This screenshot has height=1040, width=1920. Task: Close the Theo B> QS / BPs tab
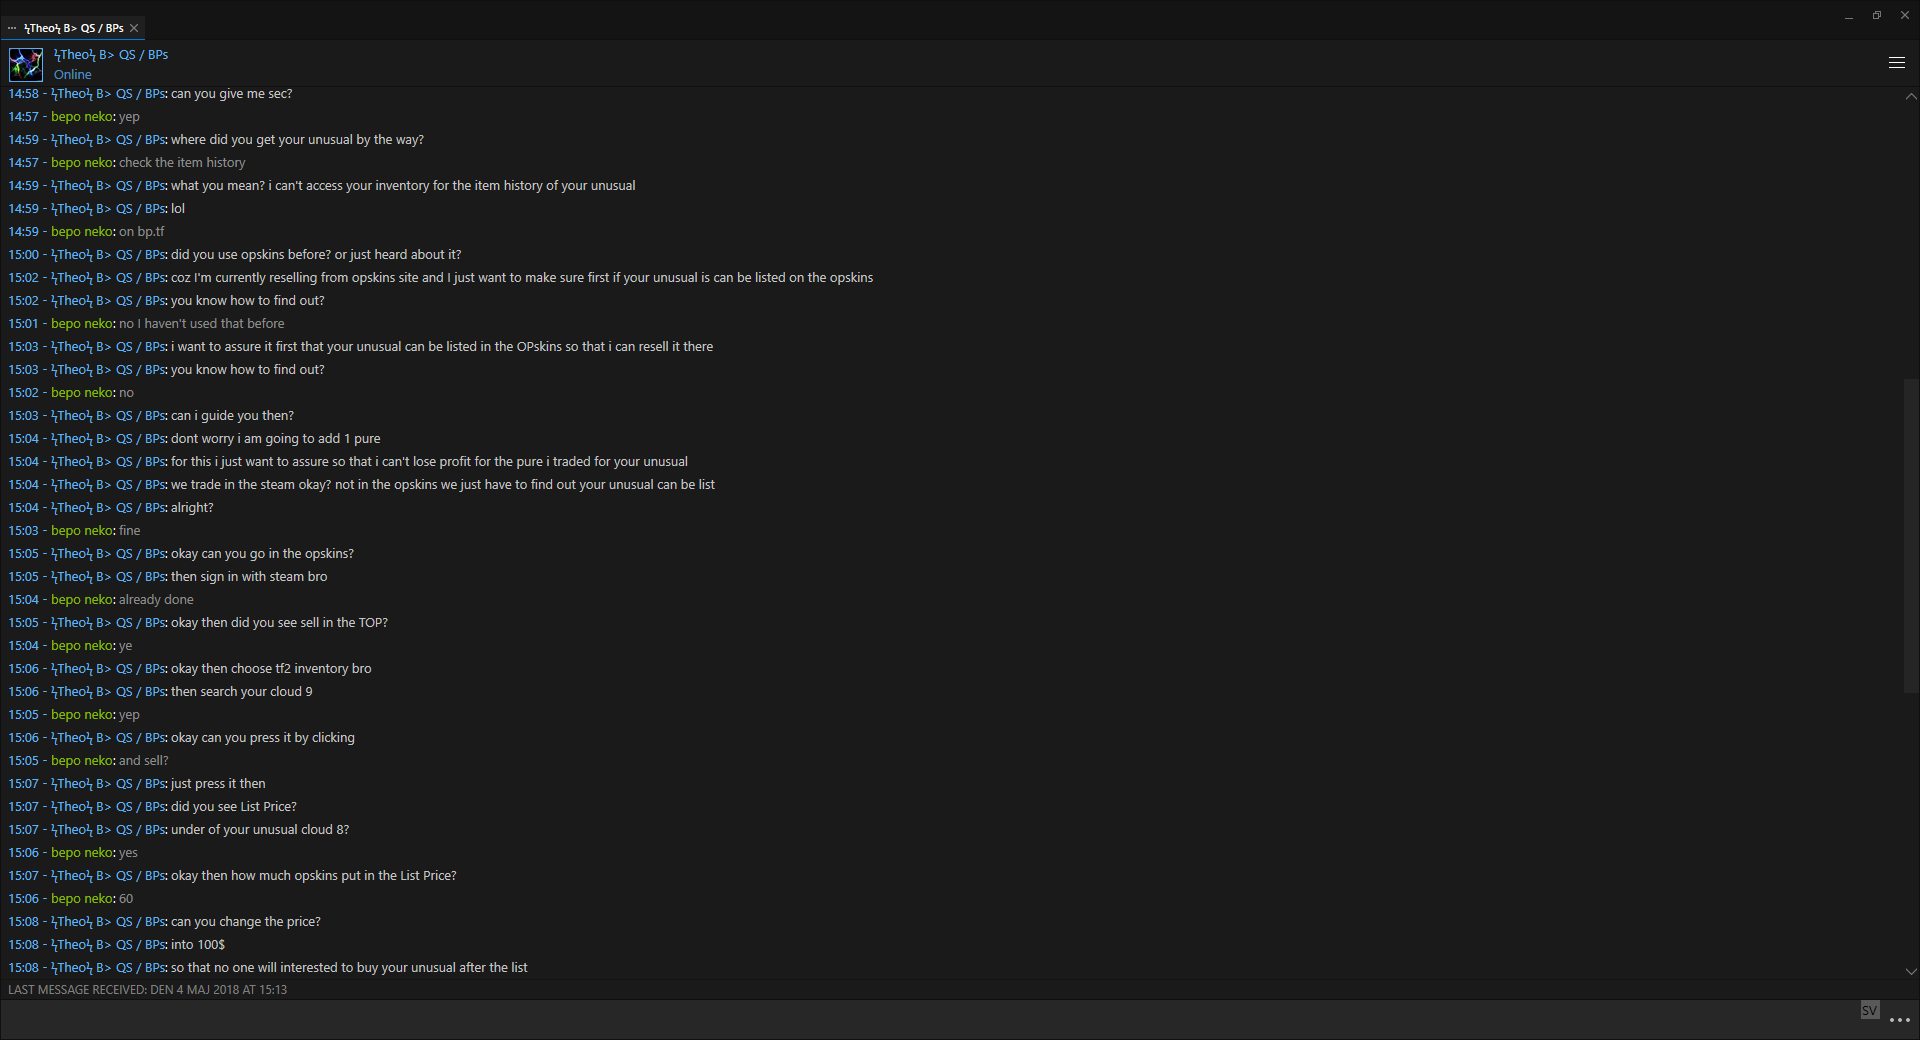point(134,28)
